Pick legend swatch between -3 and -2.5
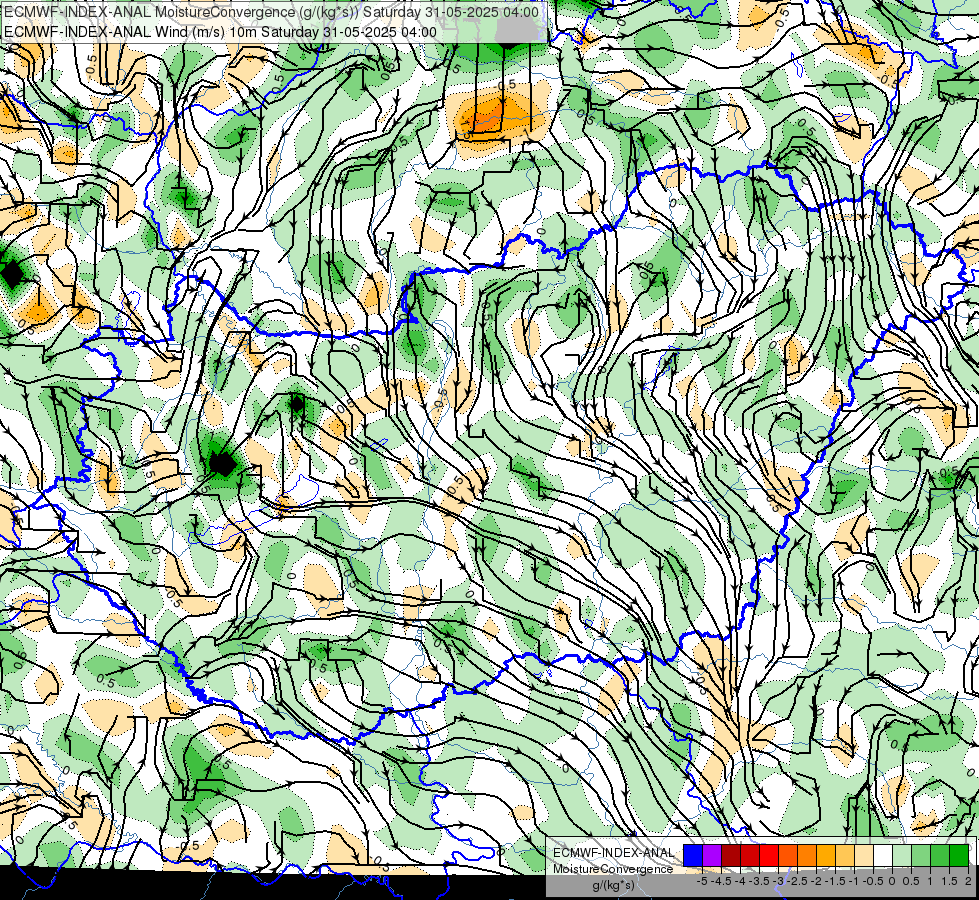The height and width of the screenshot is (900, 979). pyautogui.click(x=788, y=855)
